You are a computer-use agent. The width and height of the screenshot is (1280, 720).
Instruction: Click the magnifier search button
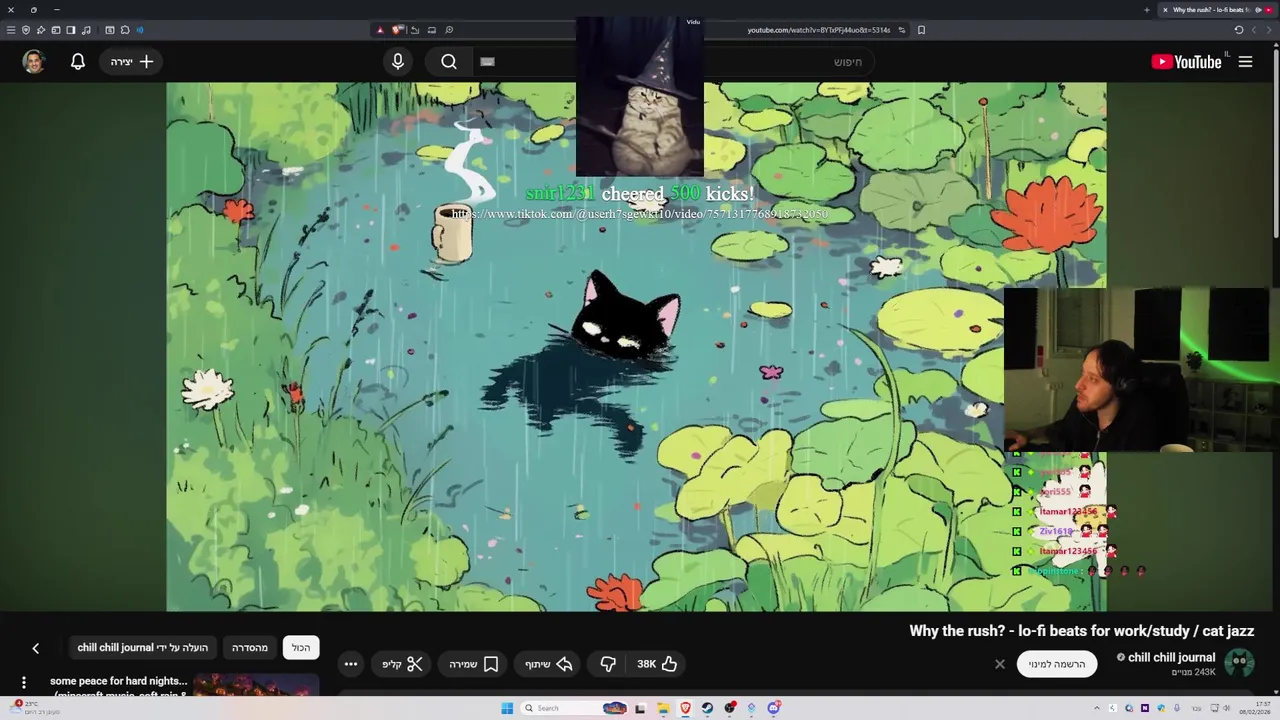(x=449, y=62)
